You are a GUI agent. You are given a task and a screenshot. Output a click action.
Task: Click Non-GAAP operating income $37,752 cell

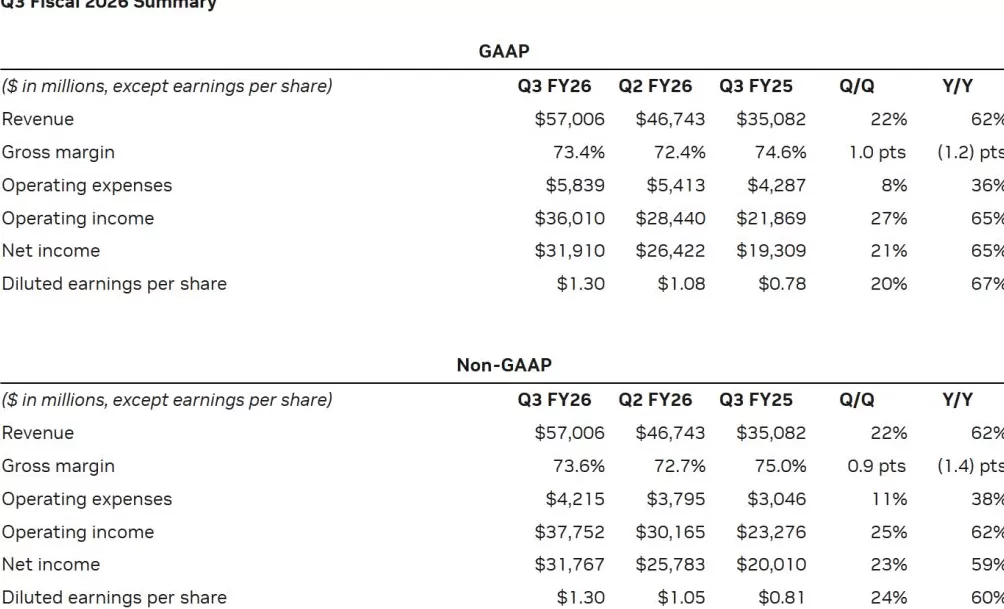tap(569, 532)
